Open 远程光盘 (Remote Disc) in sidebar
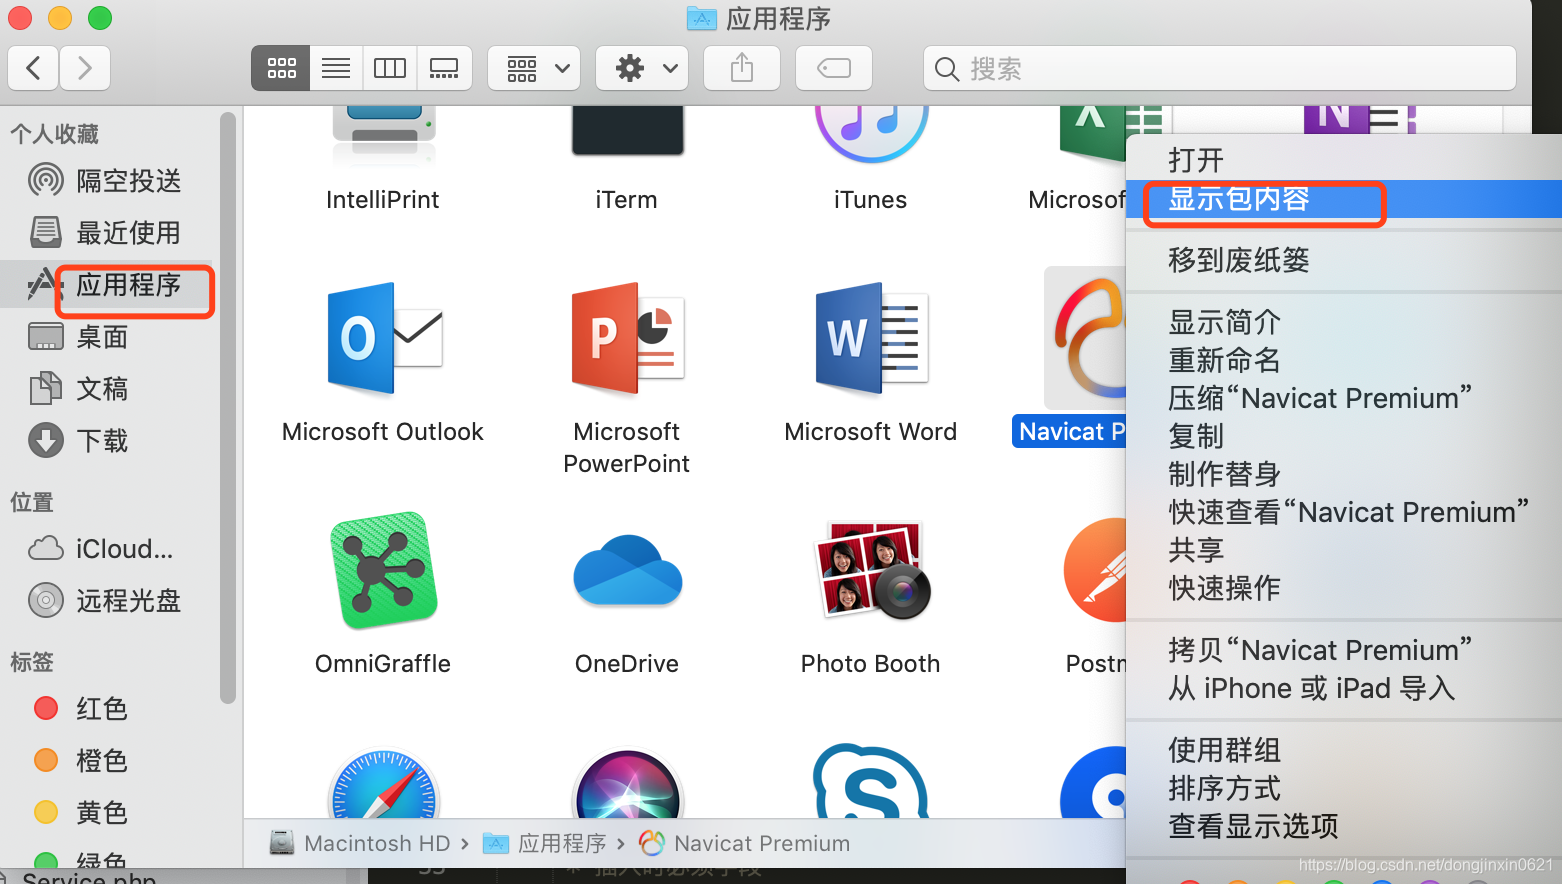This screenshot has height=884, width=1562. [106, 601]
